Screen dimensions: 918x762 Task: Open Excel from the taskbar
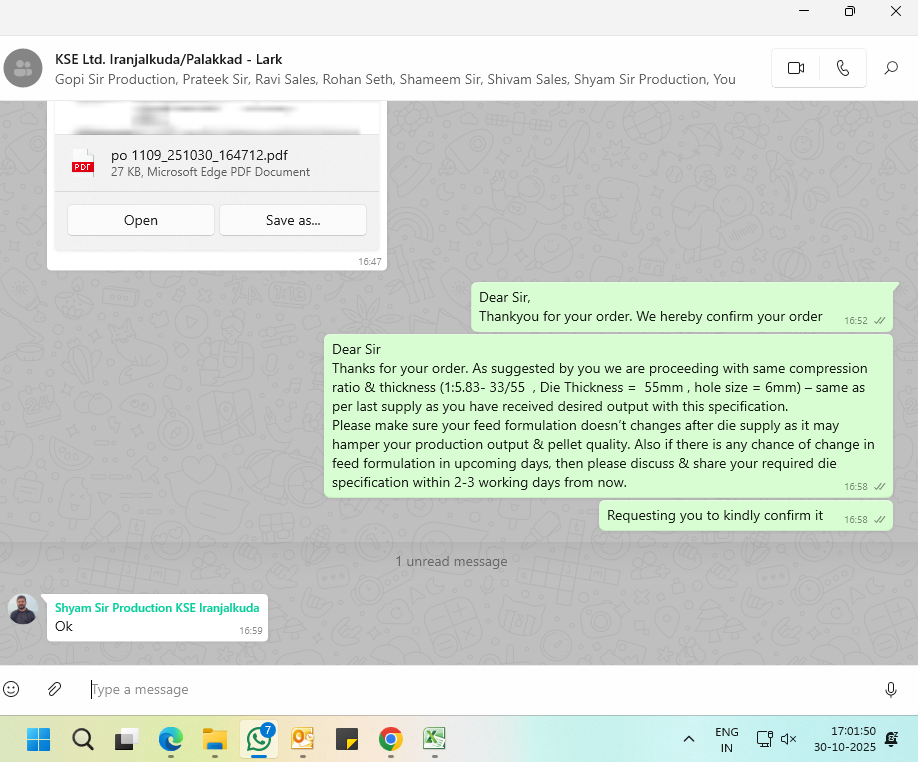(434, 739)
